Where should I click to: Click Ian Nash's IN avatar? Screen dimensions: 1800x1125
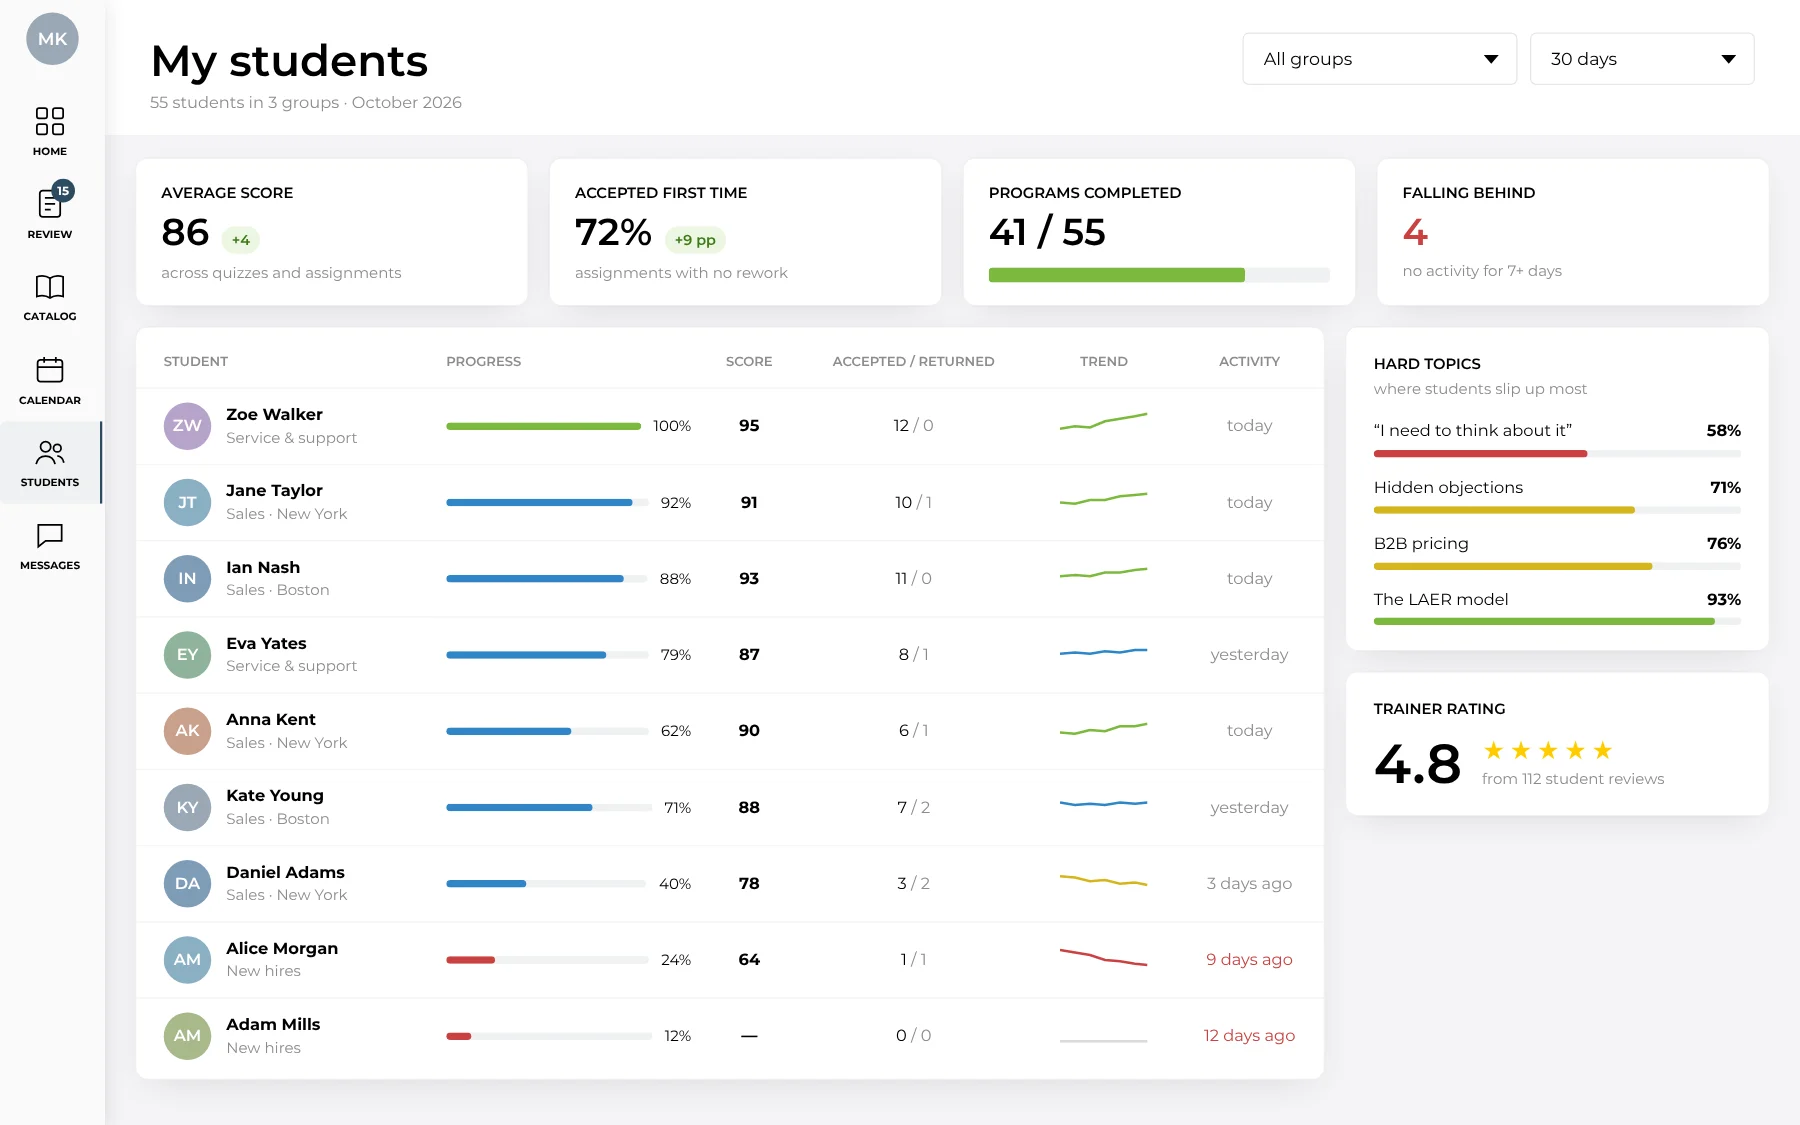tap(187, 579)
